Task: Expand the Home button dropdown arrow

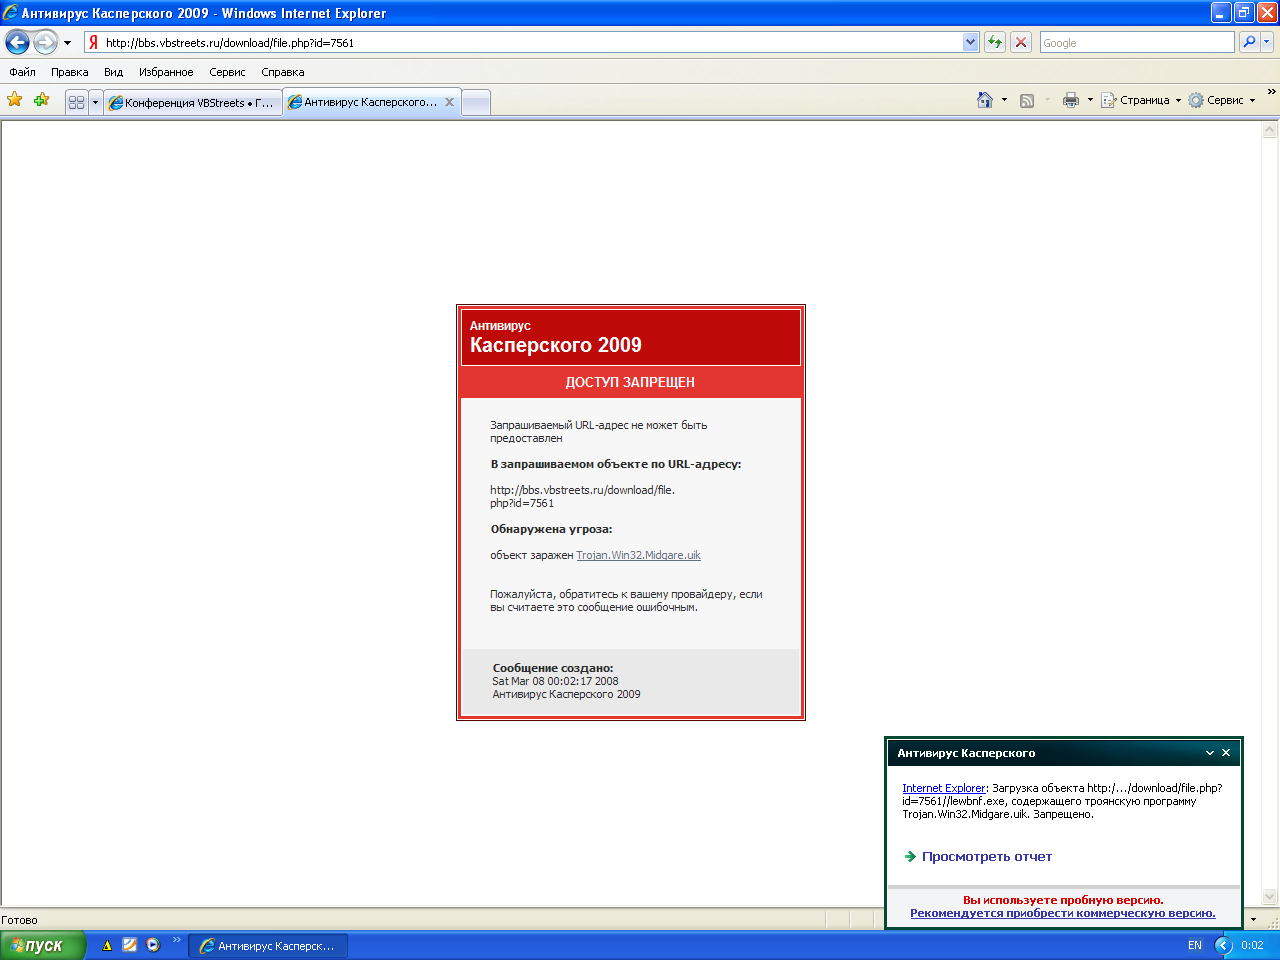Action: pyautogui.click(x=1004, y=100)
